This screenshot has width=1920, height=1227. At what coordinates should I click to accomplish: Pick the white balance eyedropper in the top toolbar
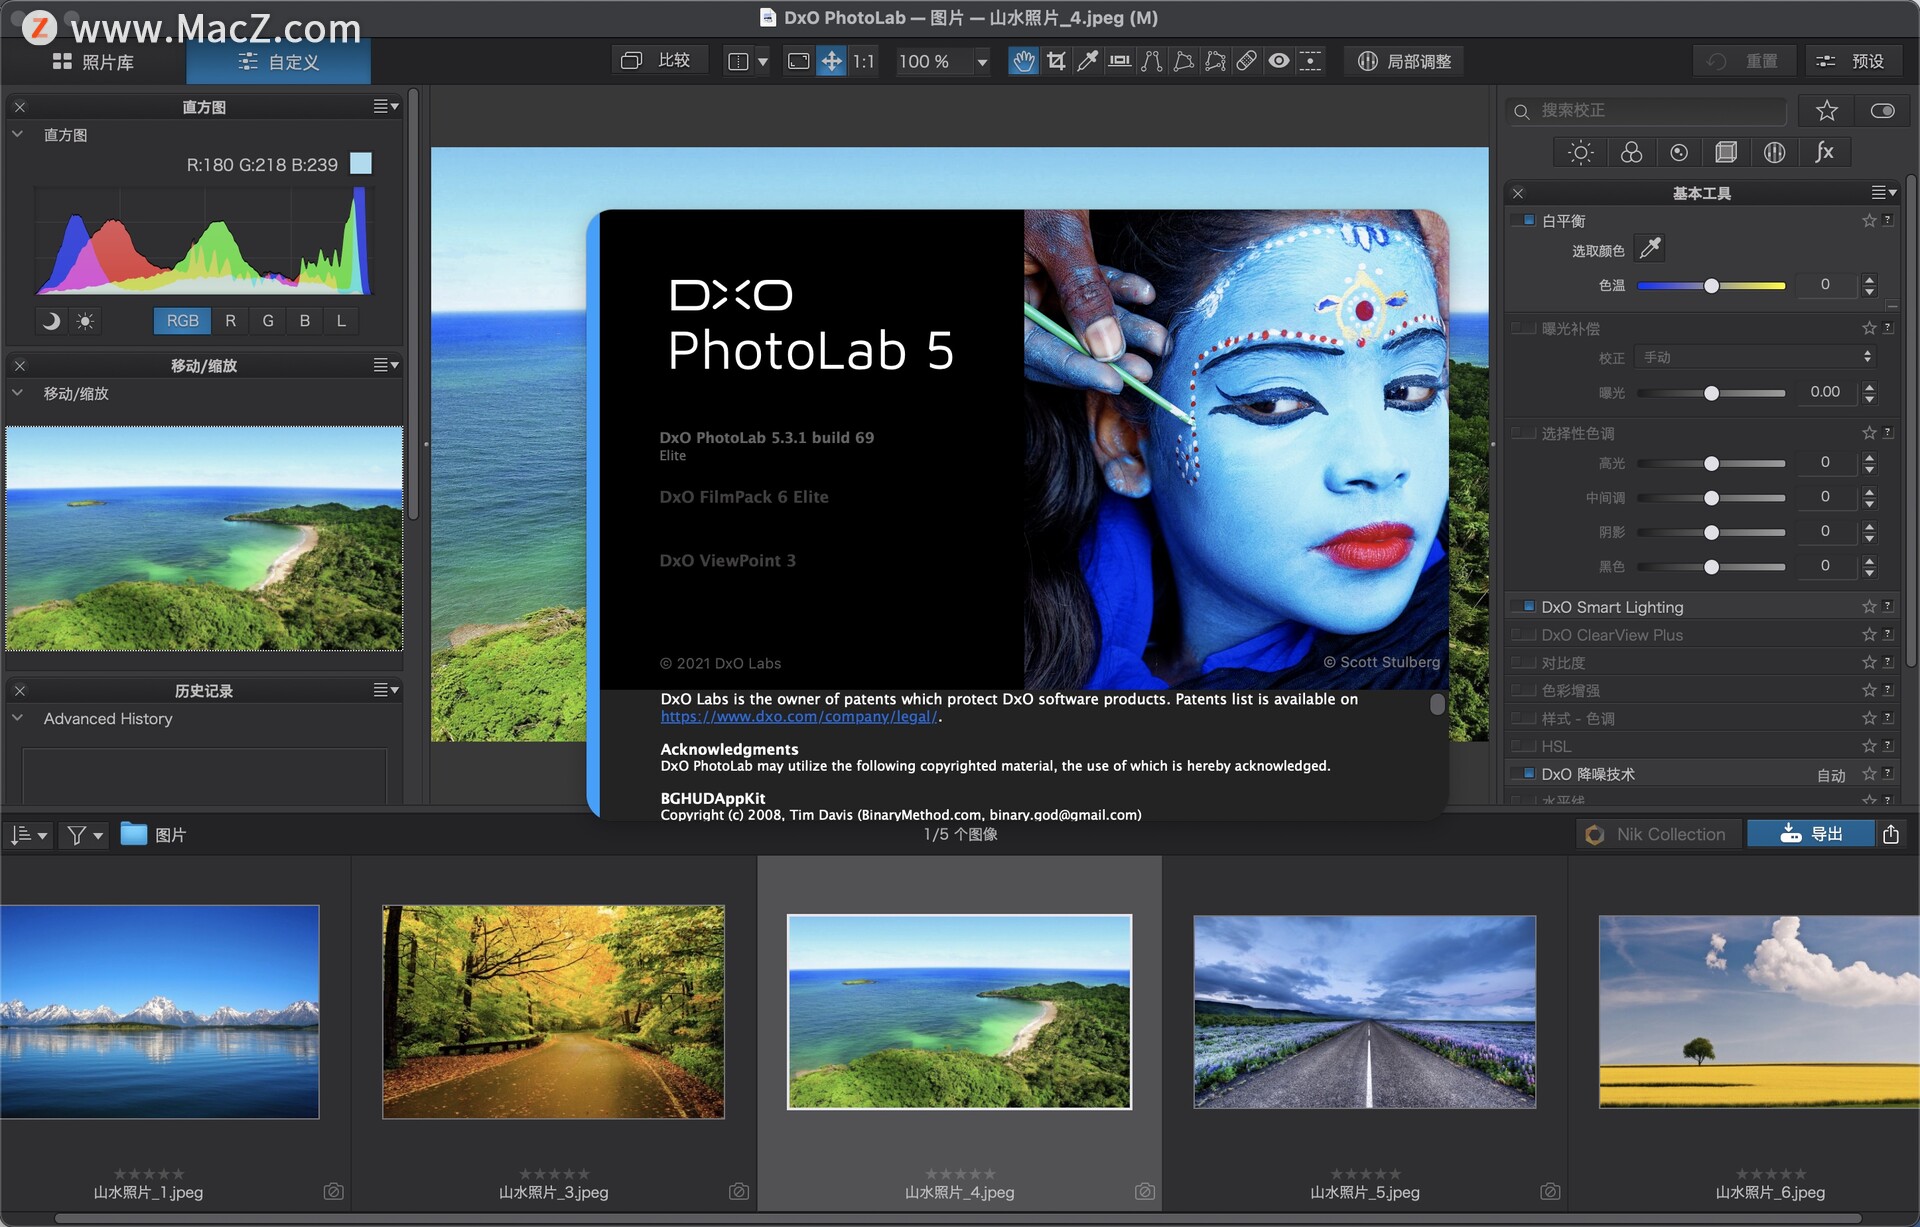[x=1087, y=62]
